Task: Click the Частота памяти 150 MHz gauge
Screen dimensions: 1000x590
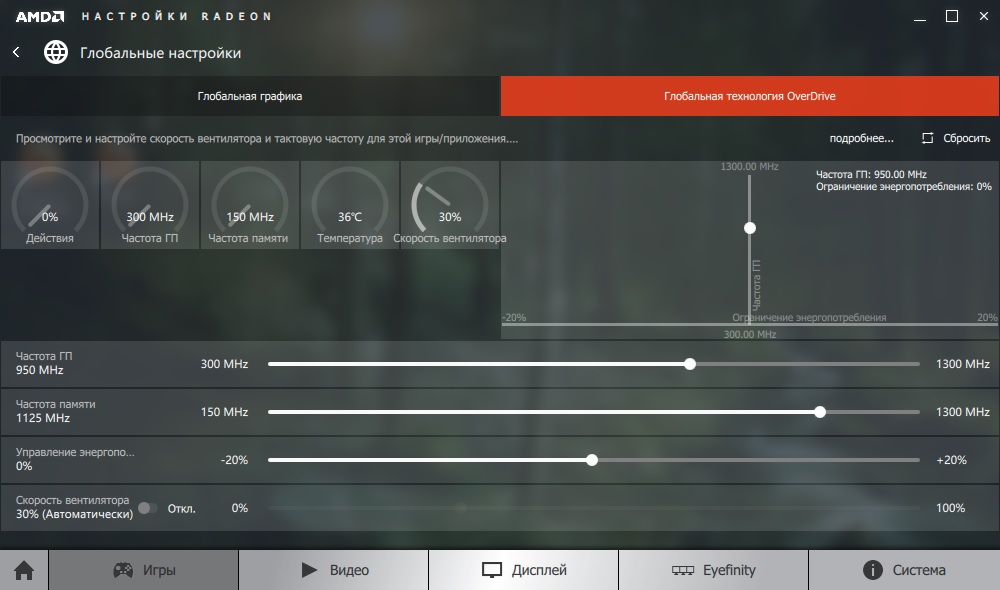Action: 249,205
